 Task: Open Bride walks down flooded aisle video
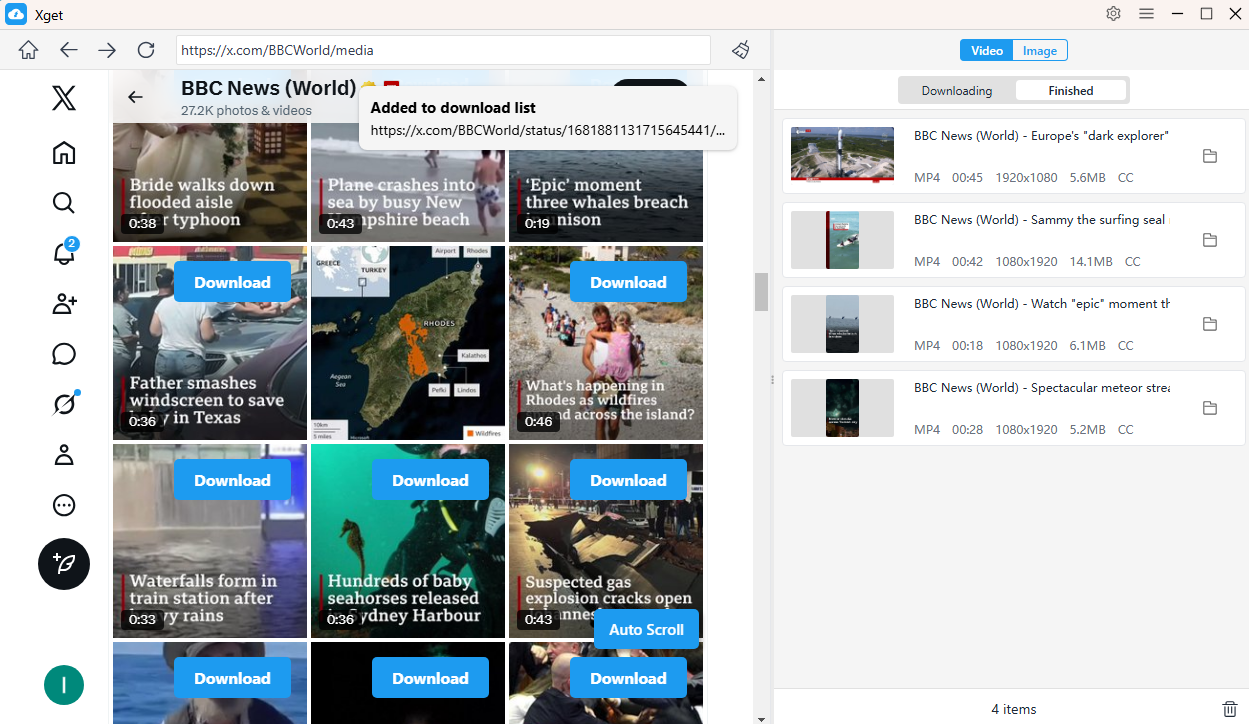click(210, 181)
